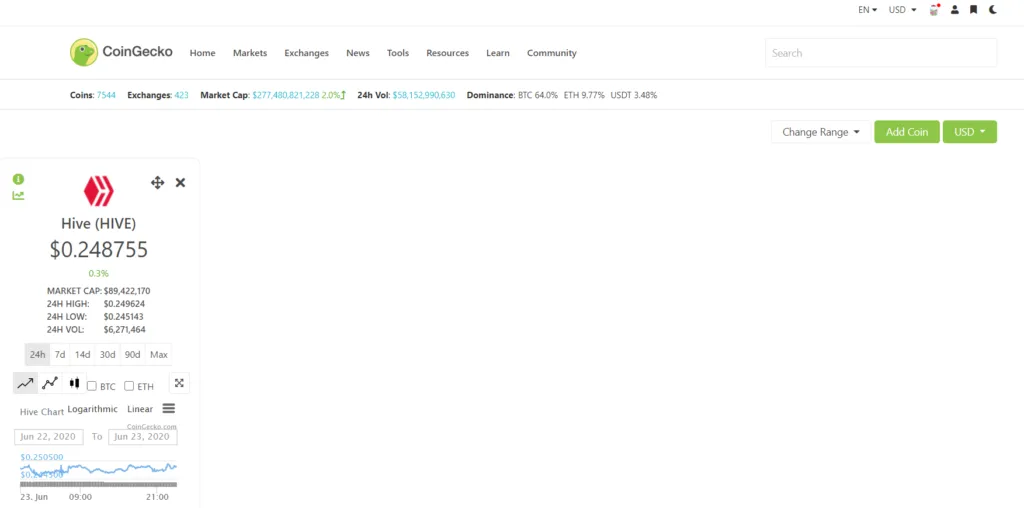
Task: Select the 24h chart range tab
Action: pos(37,355)
